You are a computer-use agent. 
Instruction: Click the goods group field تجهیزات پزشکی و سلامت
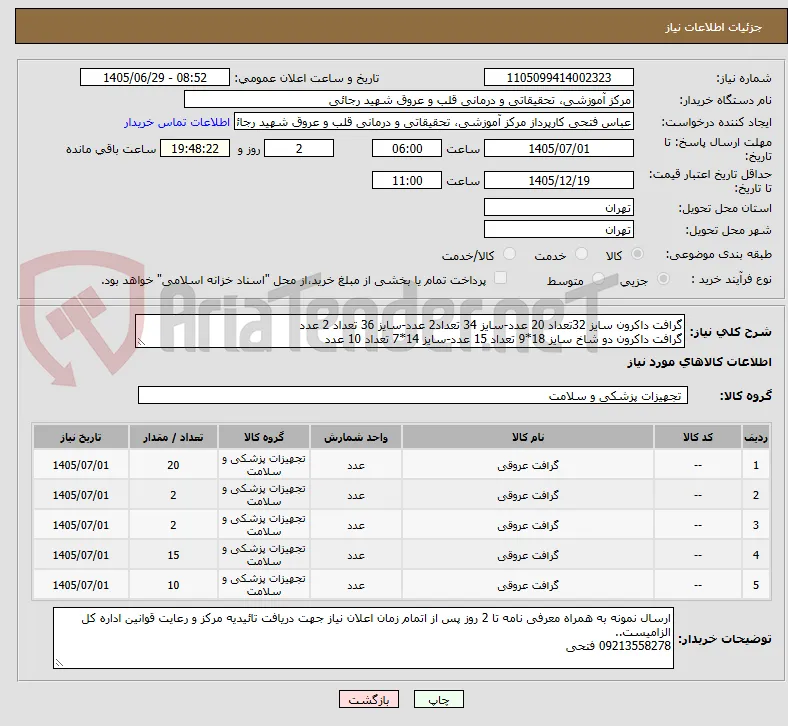tap(413, 395)
